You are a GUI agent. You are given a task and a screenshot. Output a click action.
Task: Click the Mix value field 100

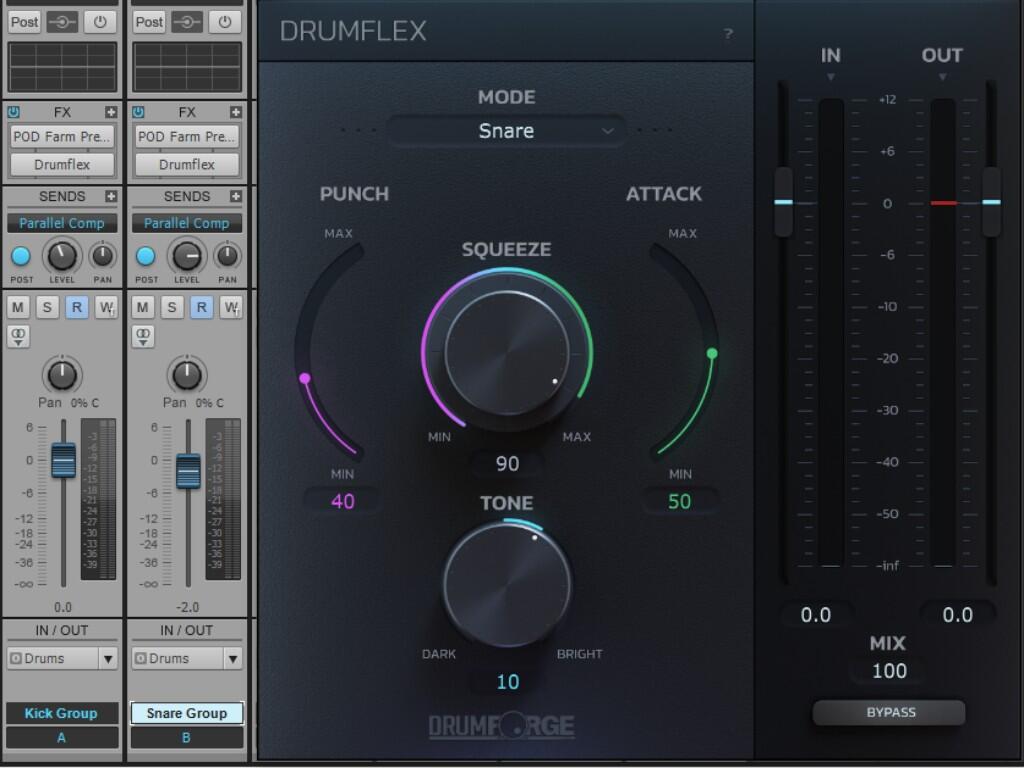(889, 671)
